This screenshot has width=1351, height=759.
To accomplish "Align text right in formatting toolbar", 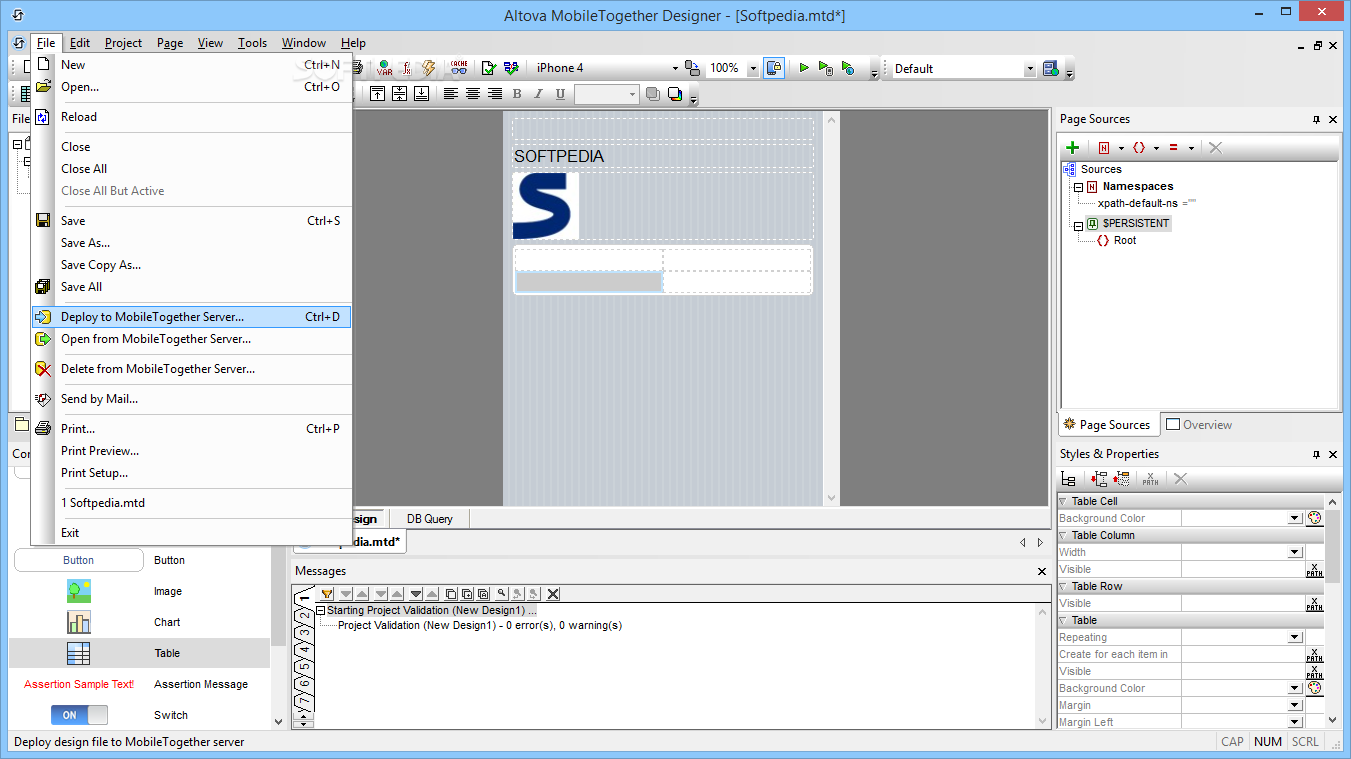I will click(x=495, y=94).
